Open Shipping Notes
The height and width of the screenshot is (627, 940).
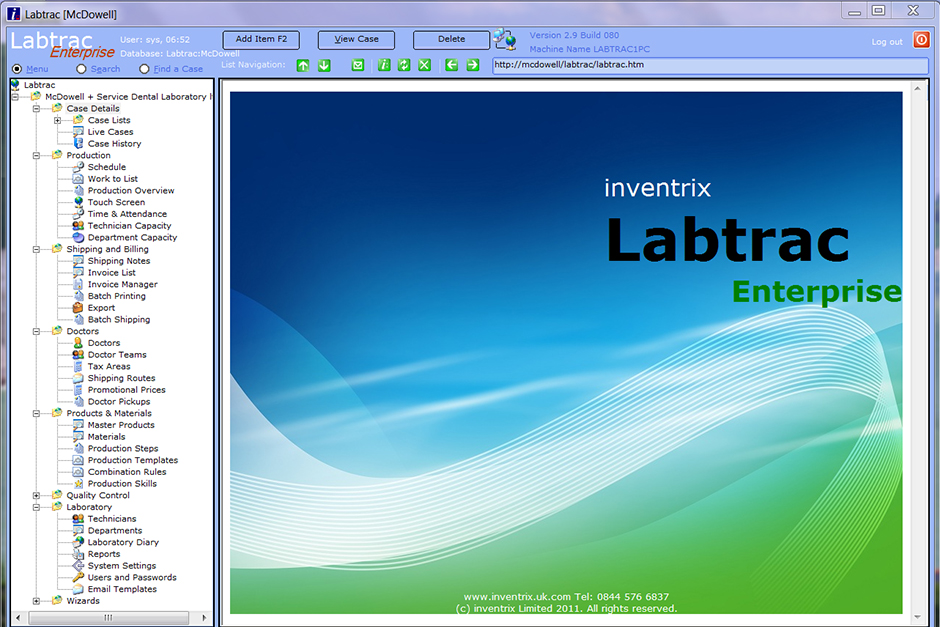(x=119, y=261)
